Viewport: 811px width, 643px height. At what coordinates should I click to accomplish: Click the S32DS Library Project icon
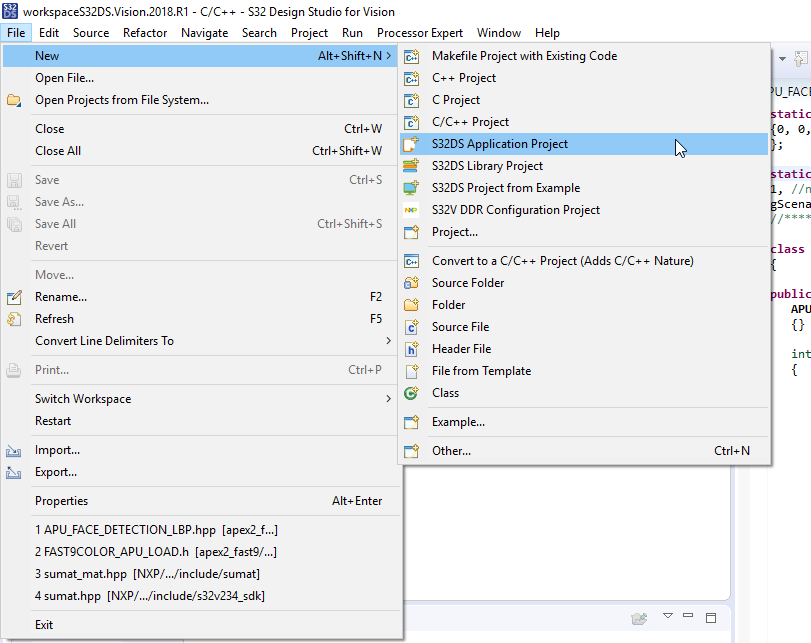[411, 166]
